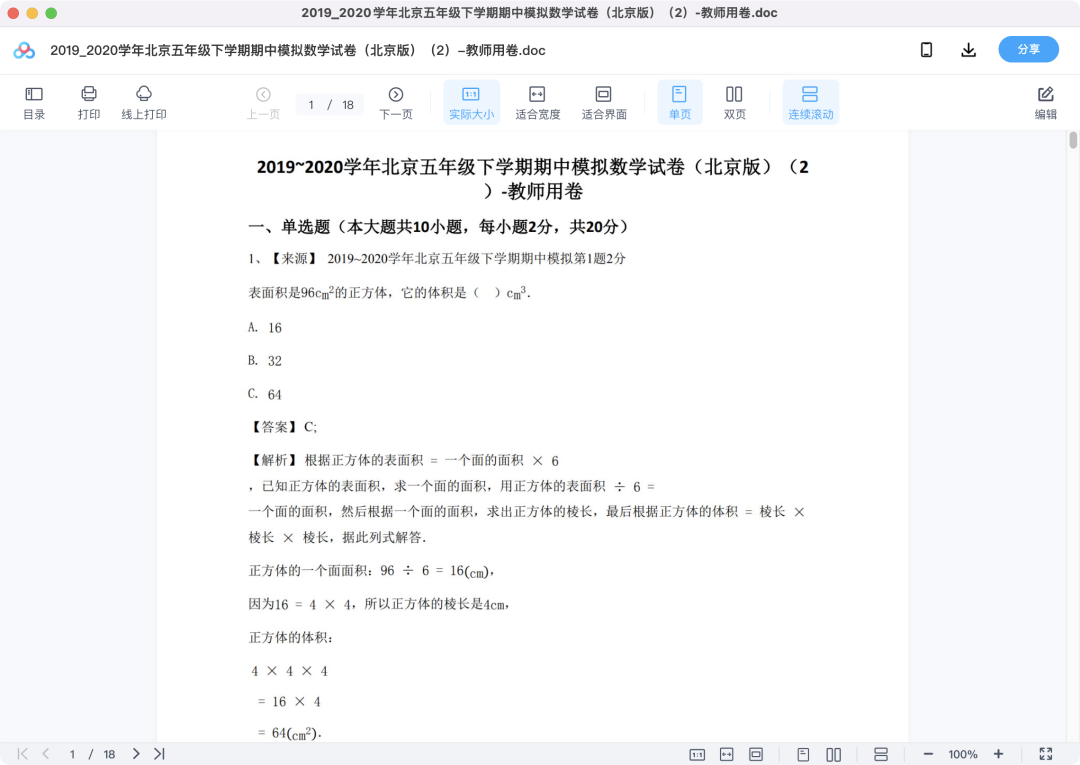Click the line 正方体的体积：
1080x765 pixels.
[x=291, y=638]
